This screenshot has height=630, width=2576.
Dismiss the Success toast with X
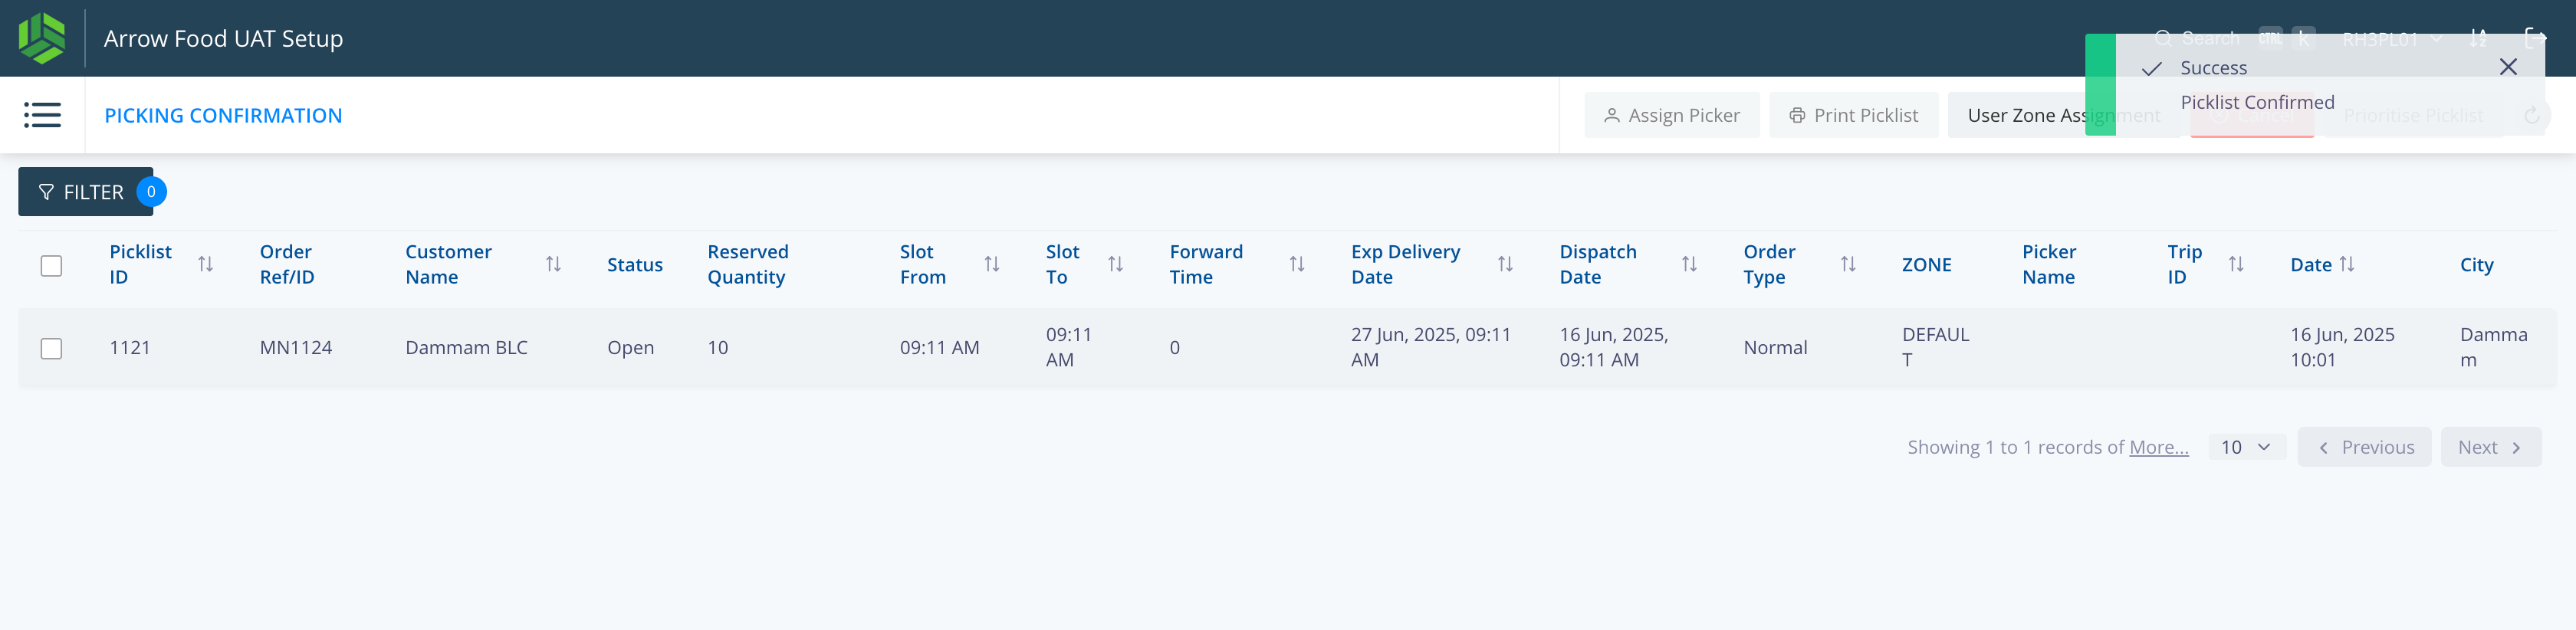point(2508,67)
